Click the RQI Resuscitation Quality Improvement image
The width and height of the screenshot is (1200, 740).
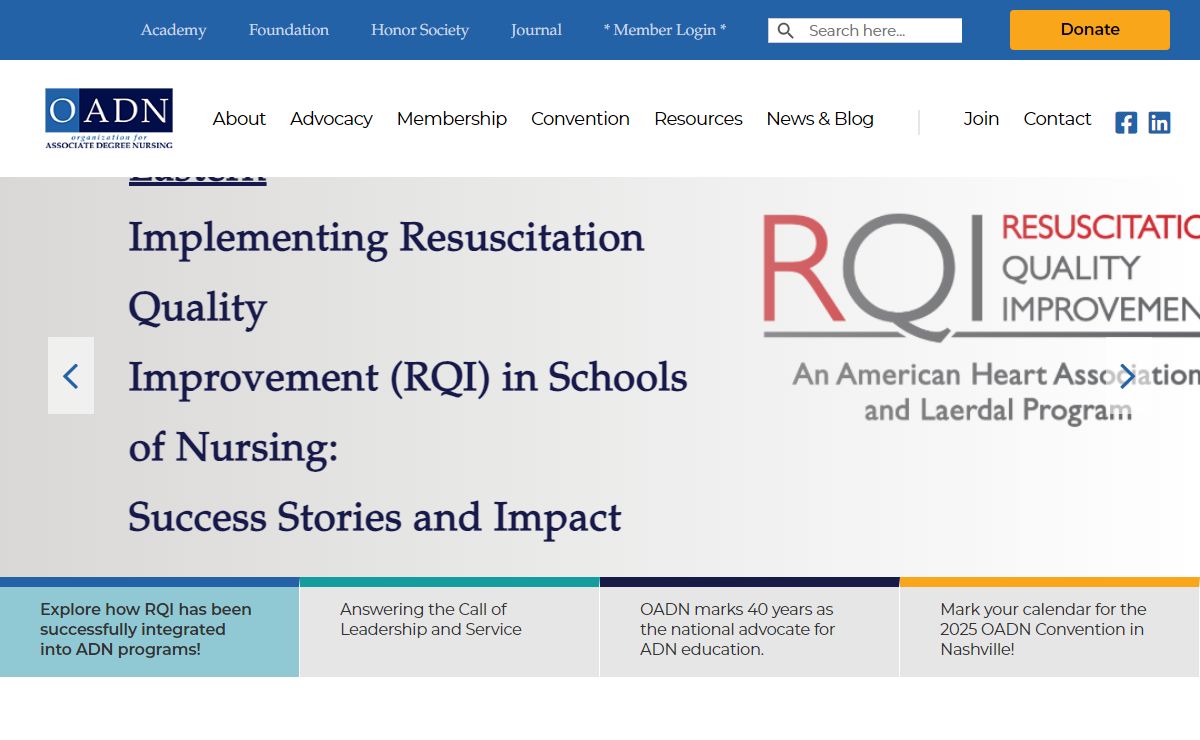point(981,318)
